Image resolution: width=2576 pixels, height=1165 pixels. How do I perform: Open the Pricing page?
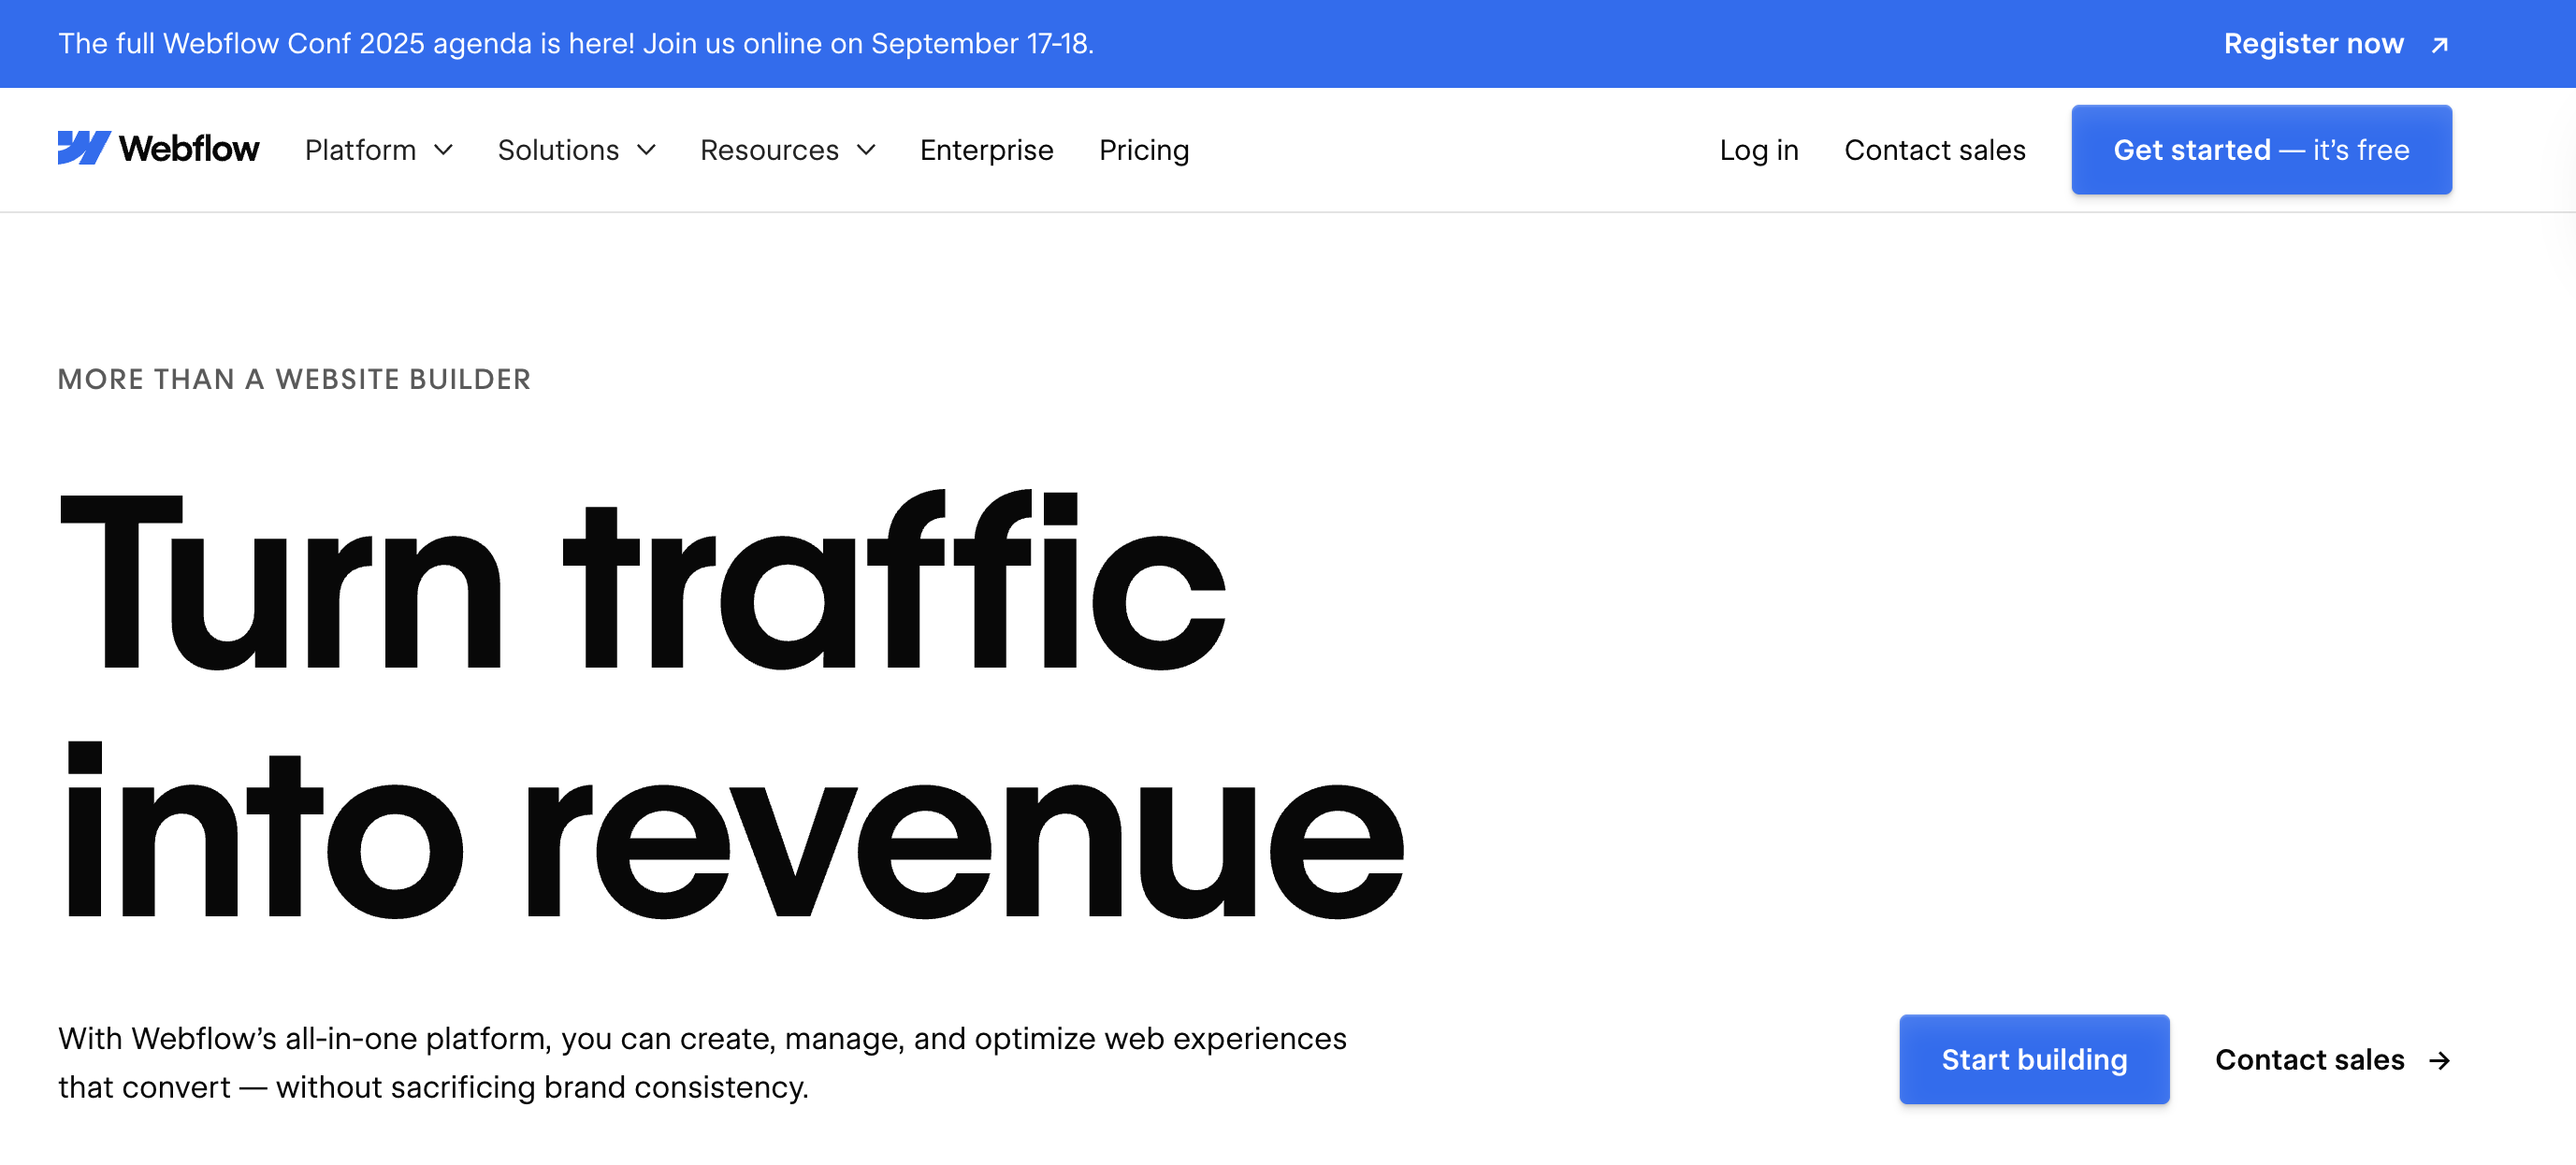click(x=1143, y=150)
